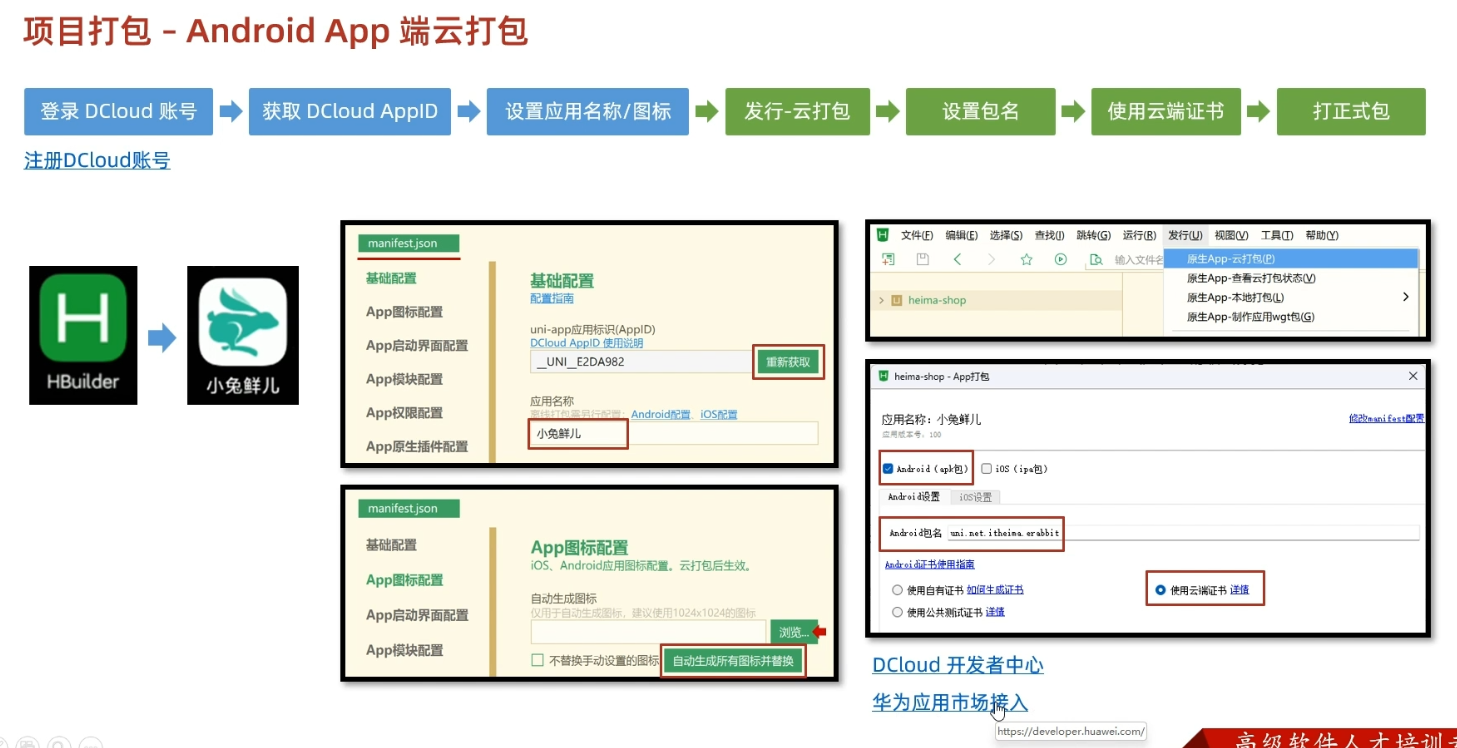Click the heima-shop project folder icon

(897, 300)
